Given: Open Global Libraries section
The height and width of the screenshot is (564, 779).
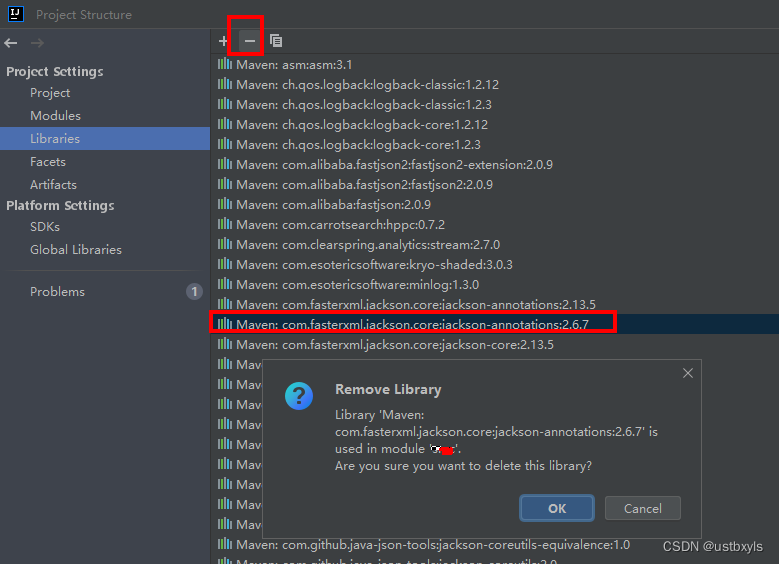Looking at the screenshot, I should pos(76,250).
